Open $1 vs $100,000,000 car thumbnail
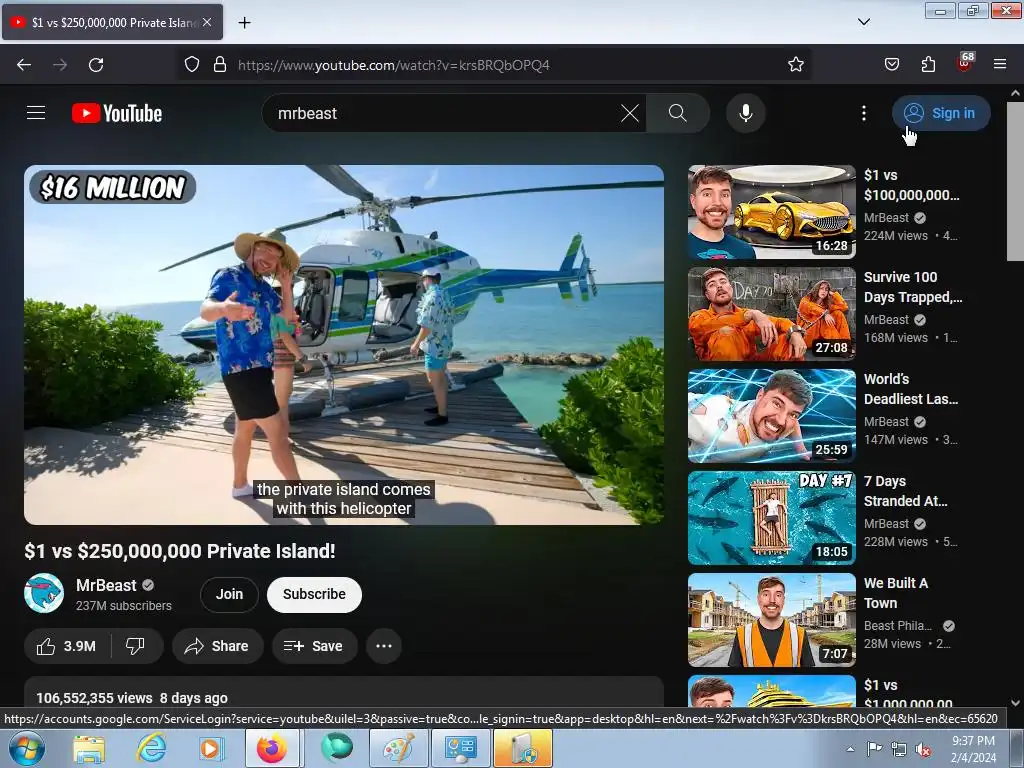 tap(772, 212)
